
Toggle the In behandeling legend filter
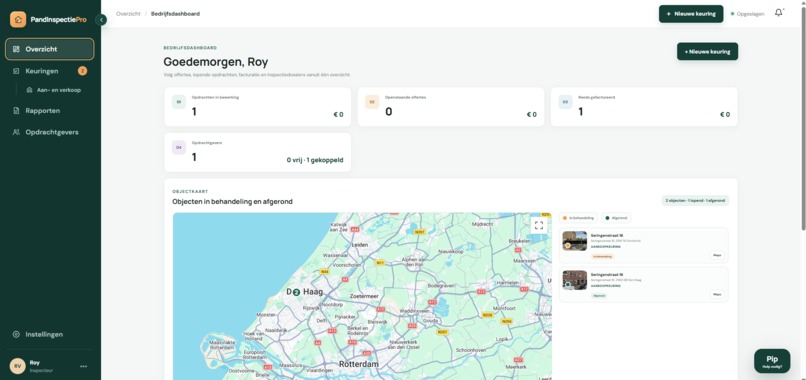pos(579,218)
